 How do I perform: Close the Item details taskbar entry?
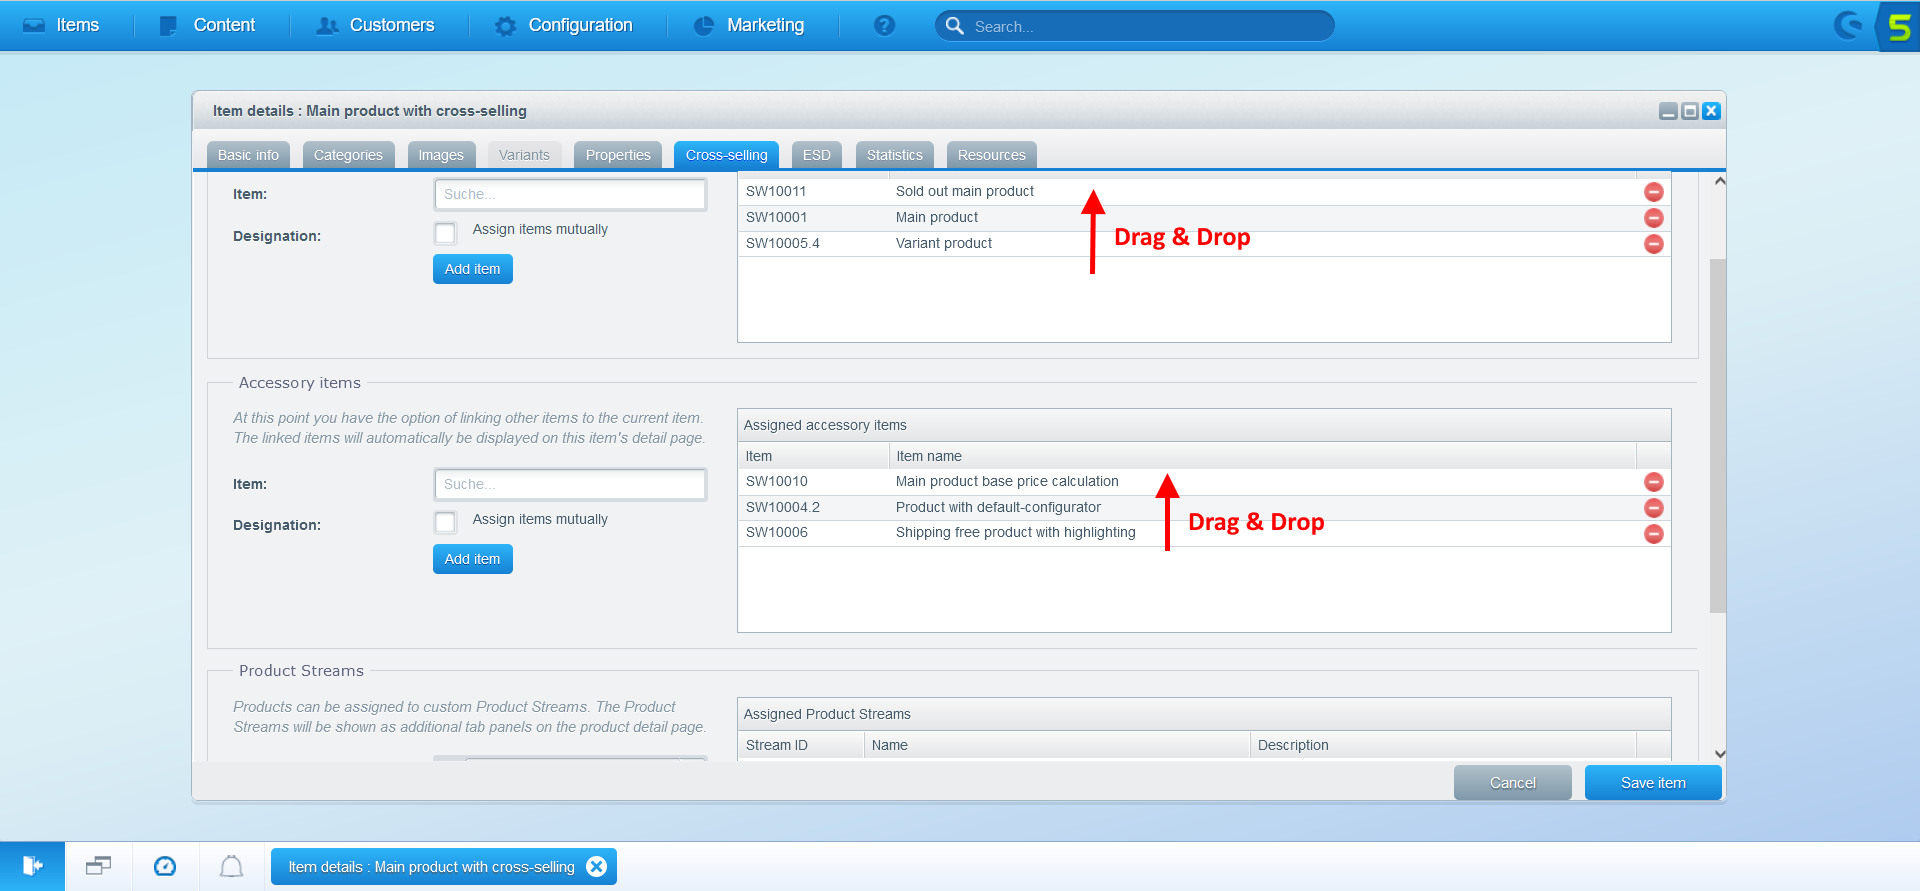[x=597, y=867]
